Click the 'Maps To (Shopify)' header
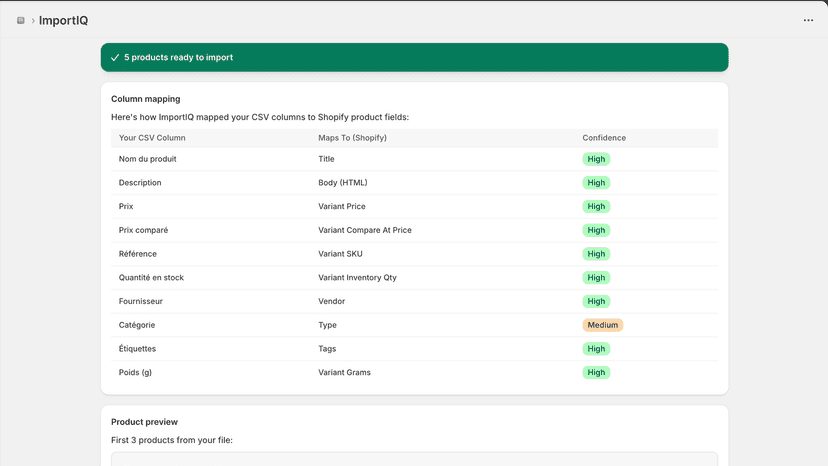The image size is (828, 466). (352, 138)
